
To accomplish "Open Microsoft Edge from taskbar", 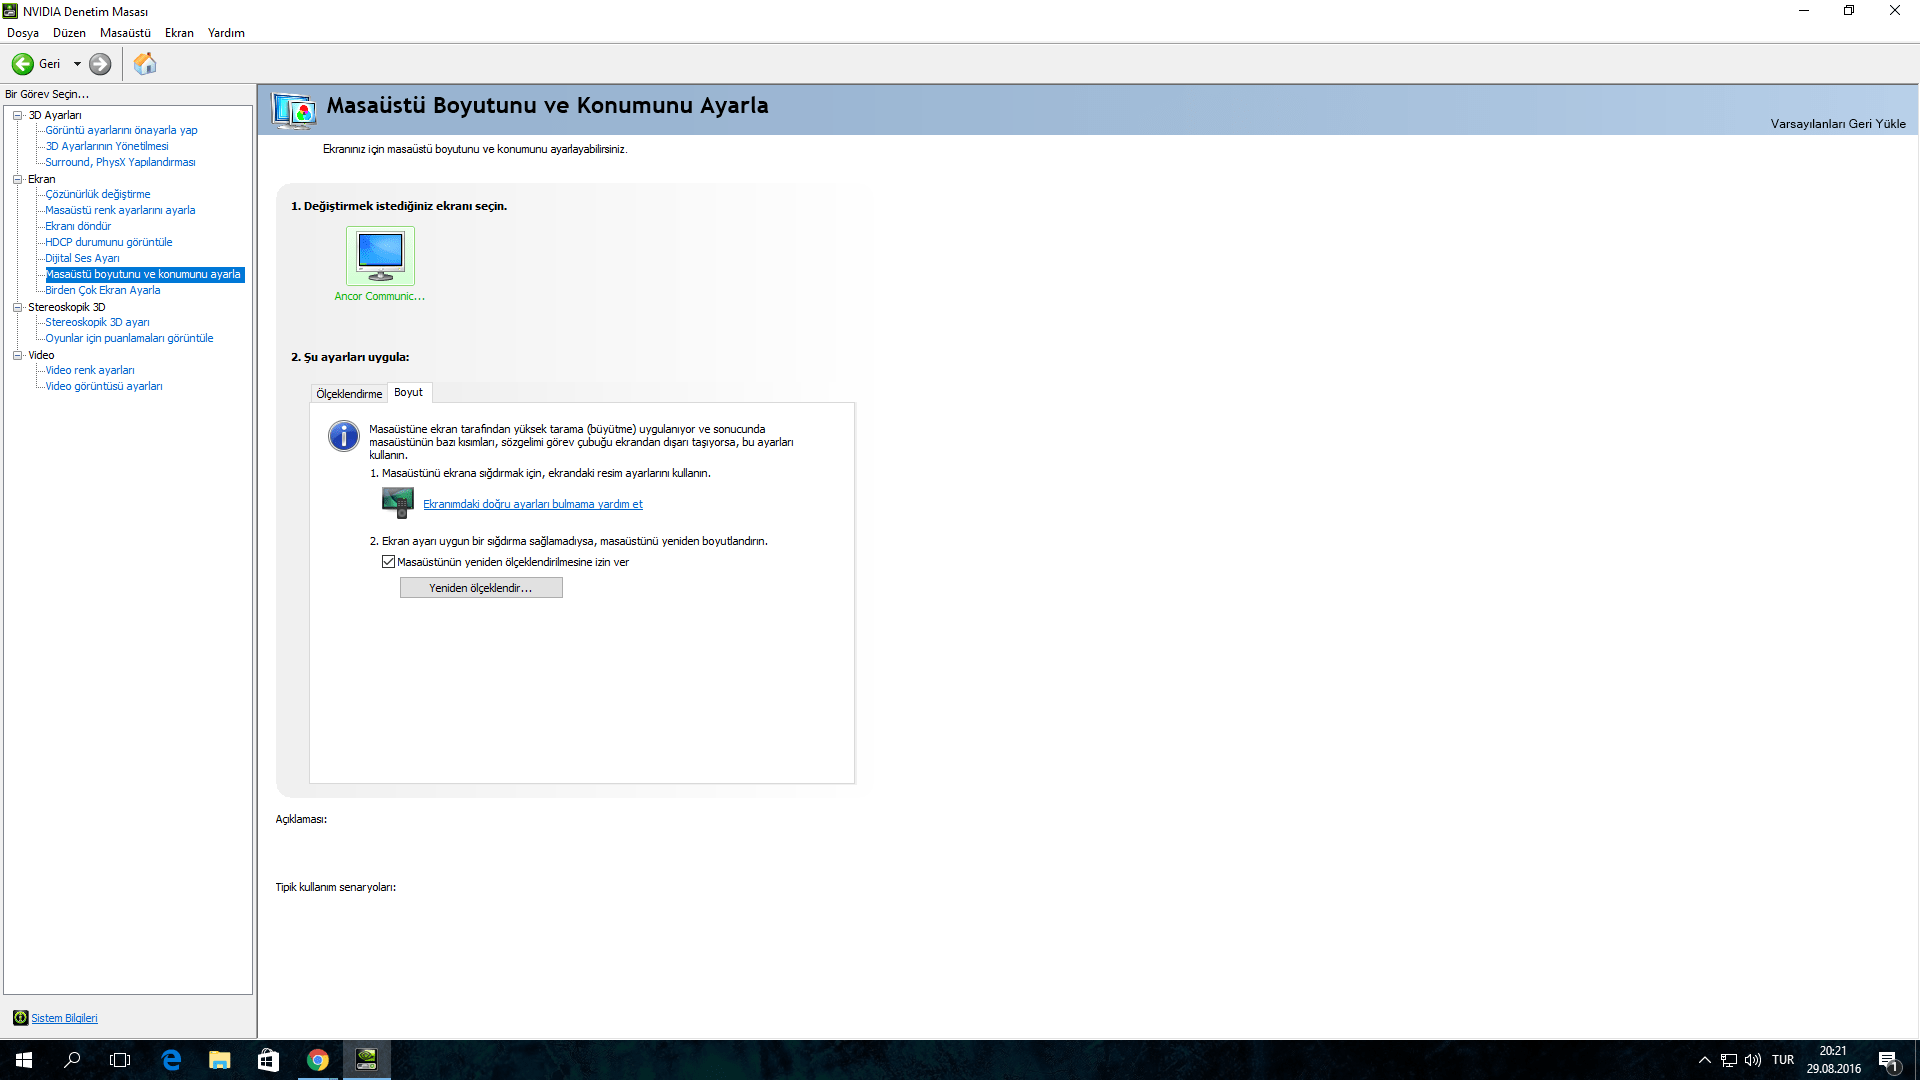I will click(171, 1060).
